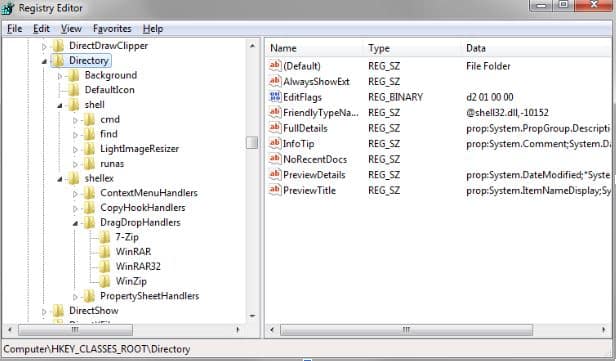Click the tree pane horizontal scrollbar thumb
Image resolution: width=616 pixels, height=361 pixels.
coord(75,330)
